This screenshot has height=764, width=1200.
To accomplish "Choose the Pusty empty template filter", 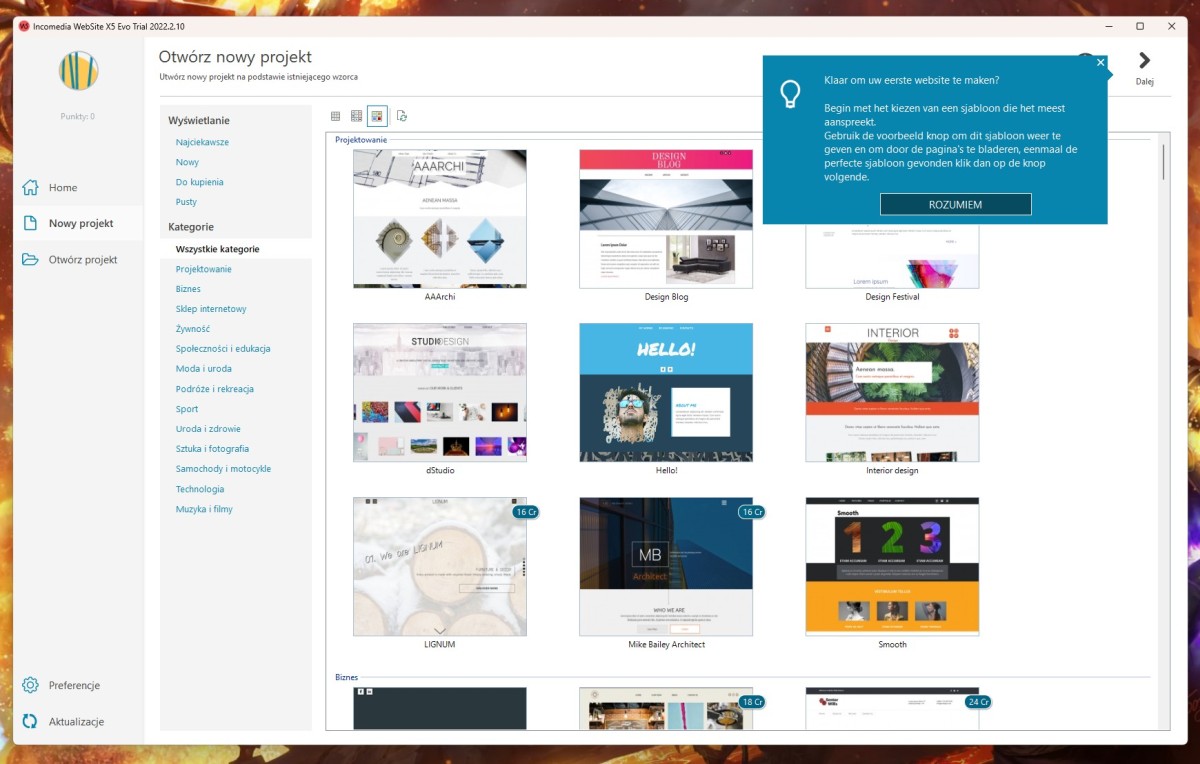I will click(186, 202).
